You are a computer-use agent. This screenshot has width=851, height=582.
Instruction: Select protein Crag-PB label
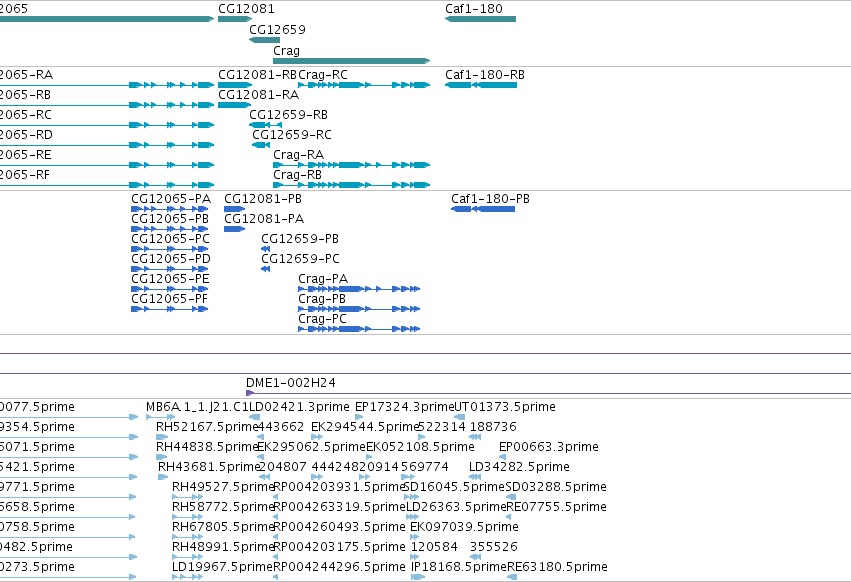(322, 299)
